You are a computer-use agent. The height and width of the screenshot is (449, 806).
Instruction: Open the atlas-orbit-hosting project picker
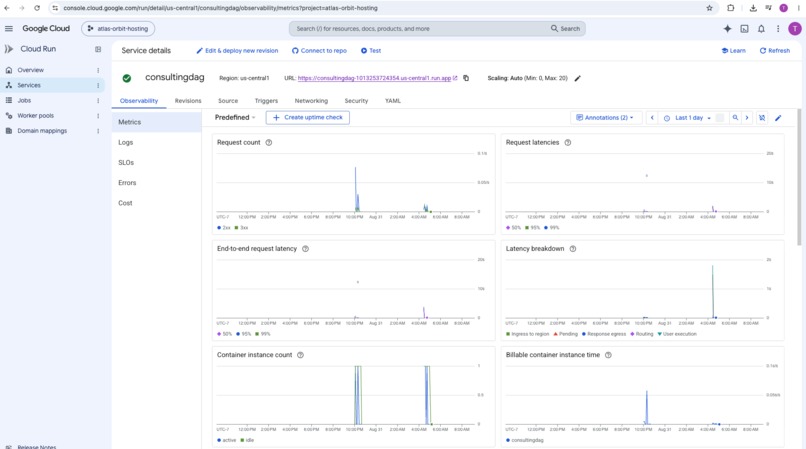click(x=118, y=29)
